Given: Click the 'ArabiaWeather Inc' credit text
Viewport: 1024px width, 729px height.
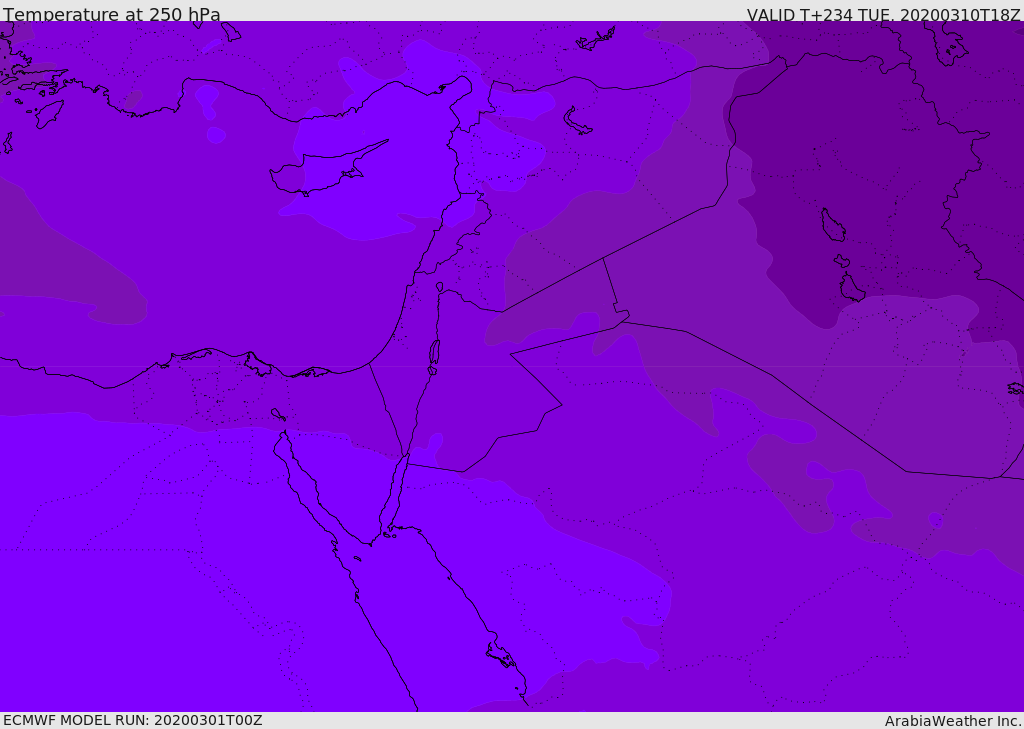Looking at the screenshot, I should click(953, 721).
